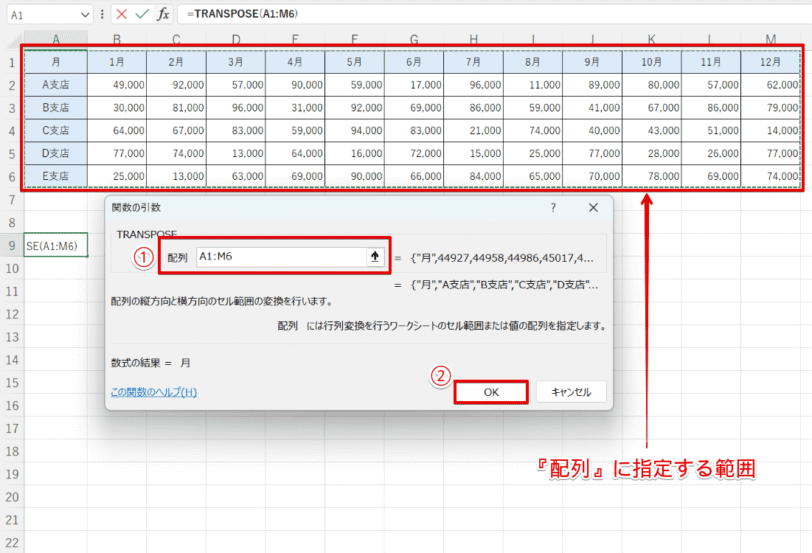Viewport: 812px width, 553px height.
Task: Click the 6月 header cell
Action: (x=414, y=62)
